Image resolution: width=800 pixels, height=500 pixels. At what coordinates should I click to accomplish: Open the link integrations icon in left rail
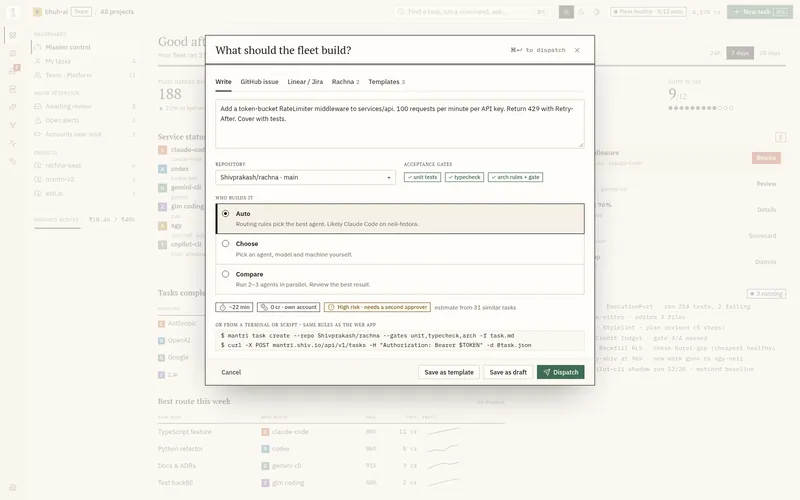coord(13,161)
